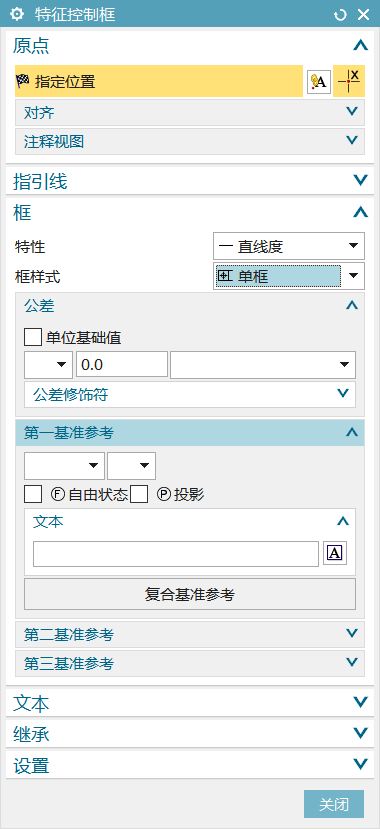
Task: Click the 关闭 button
Action: click(x=334, y=805)
